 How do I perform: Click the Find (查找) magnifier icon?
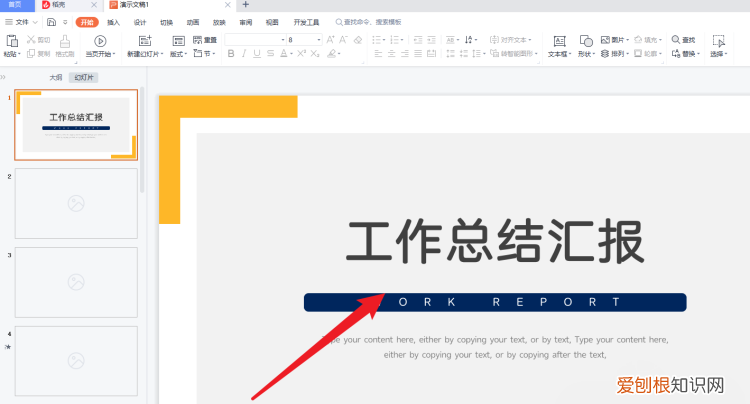676,40
